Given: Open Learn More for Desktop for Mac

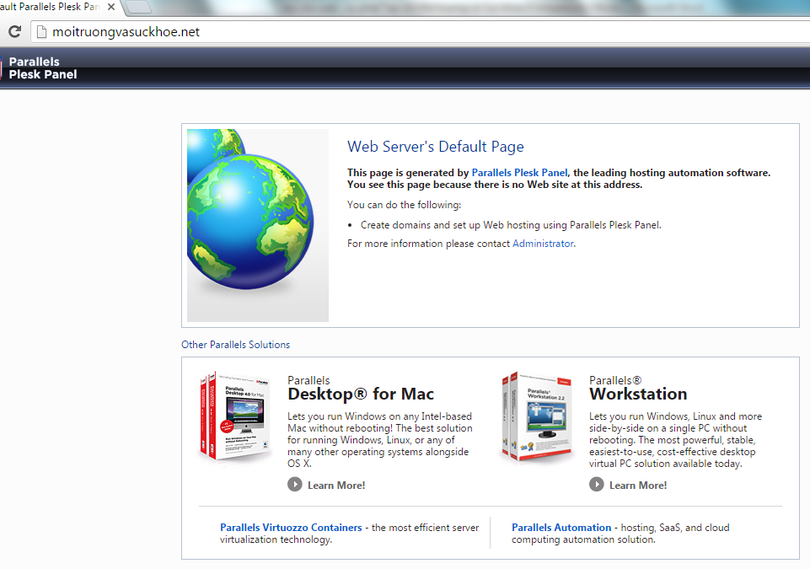Looking at the screenshot, I should (x=336, y=485).
